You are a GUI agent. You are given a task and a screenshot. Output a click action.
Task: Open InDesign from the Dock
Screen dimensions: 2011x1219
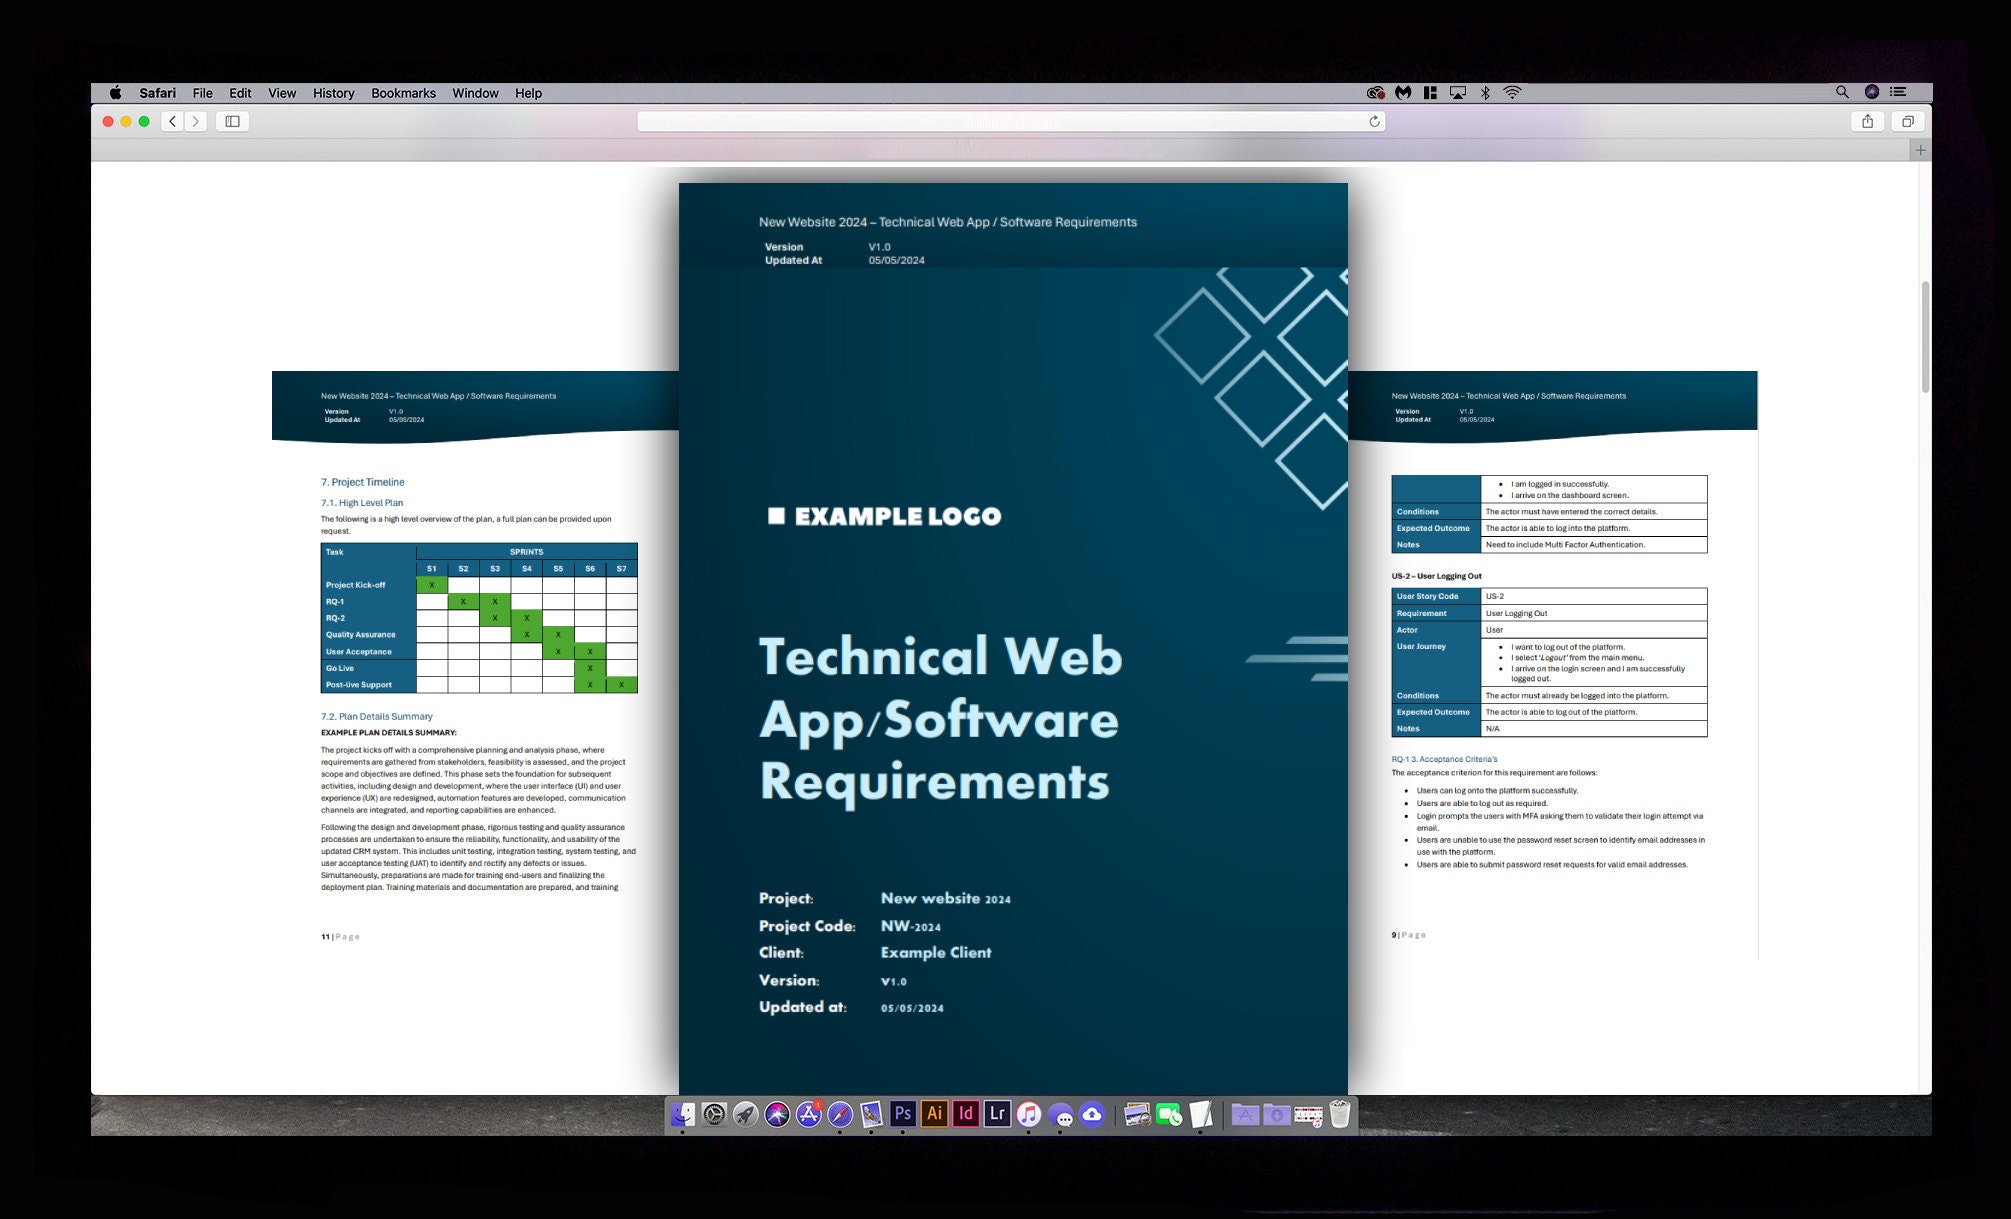[x=965, y=1113]
